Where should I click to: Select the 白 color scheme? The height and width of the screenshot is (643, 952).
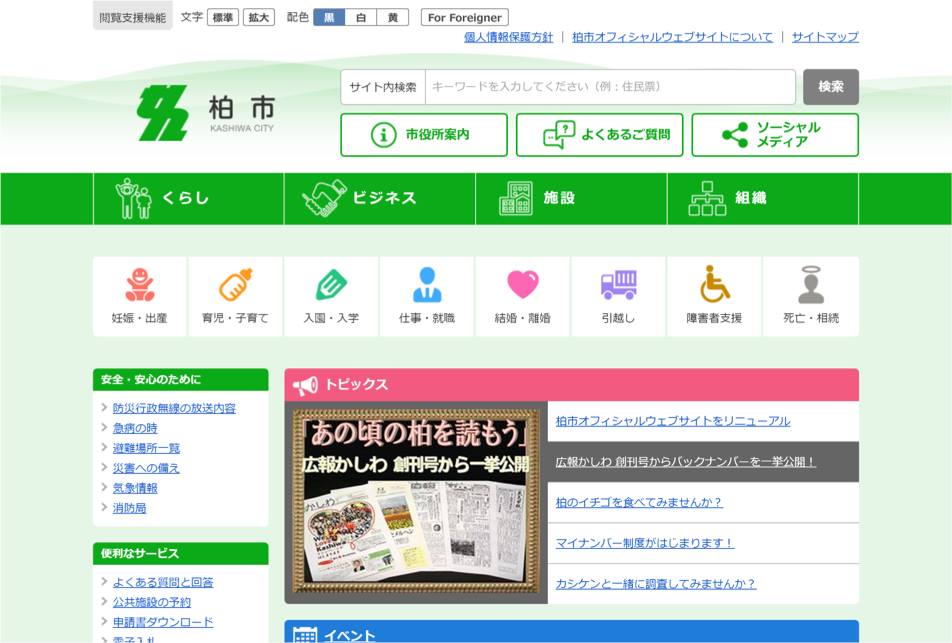click(361, 17)
